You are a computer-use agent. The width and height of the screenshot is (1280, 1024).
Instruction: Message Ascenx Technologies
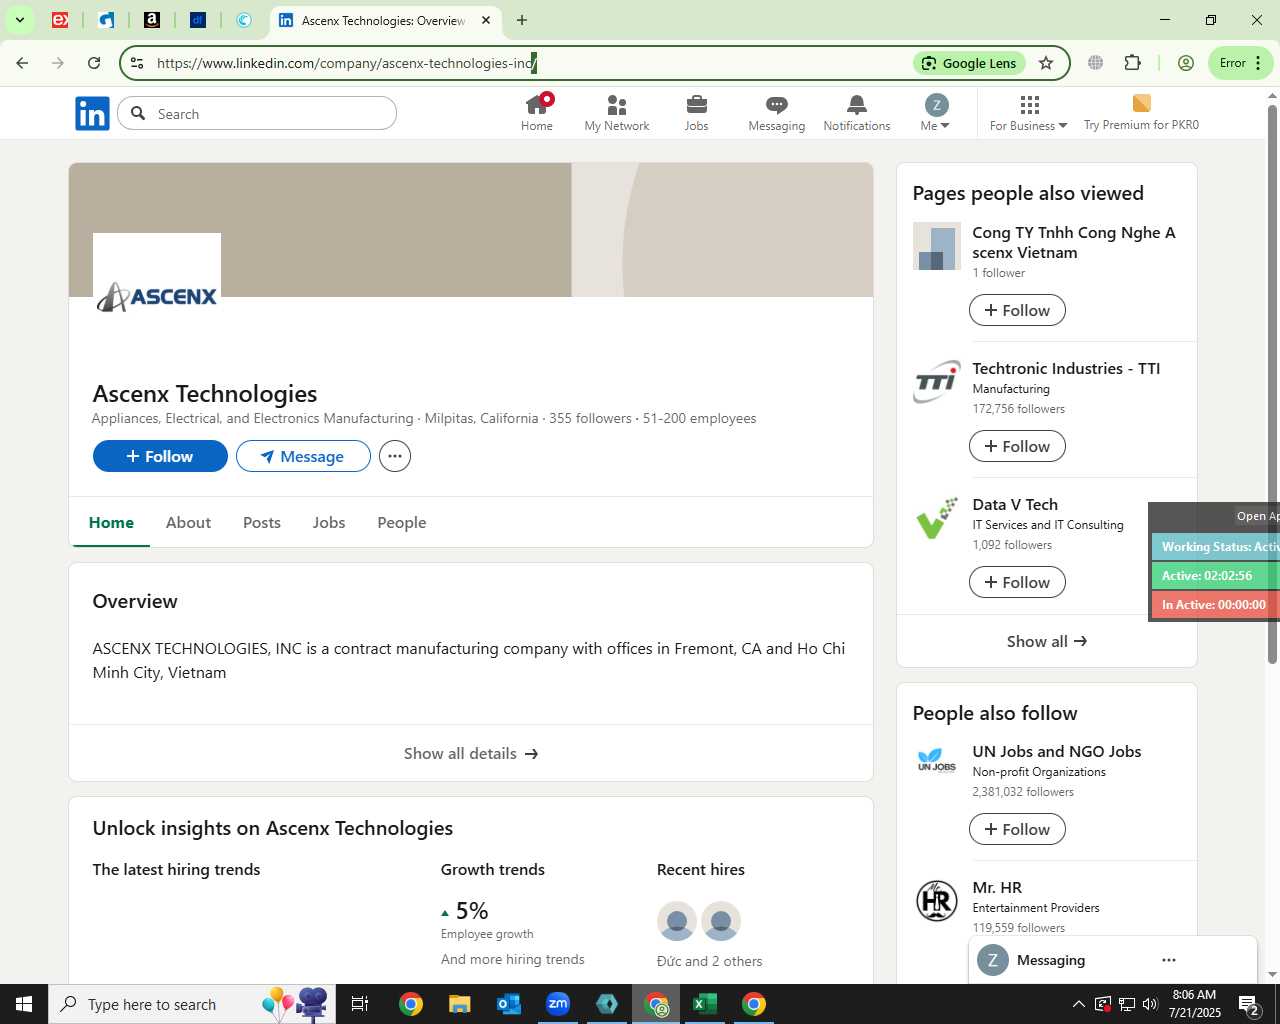[x=303, y=456]
